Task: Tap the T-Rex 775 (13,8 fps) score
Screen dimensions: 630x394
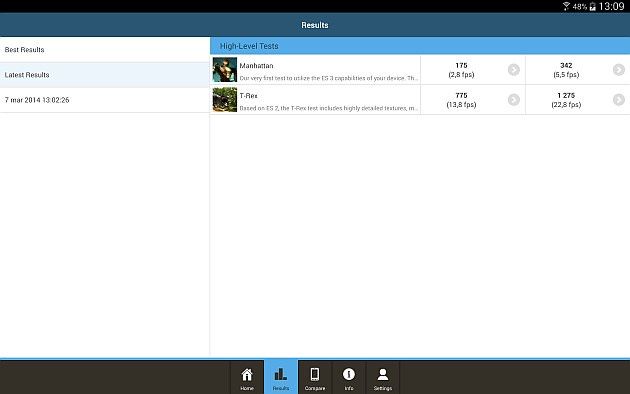Action: click(461, 100)
